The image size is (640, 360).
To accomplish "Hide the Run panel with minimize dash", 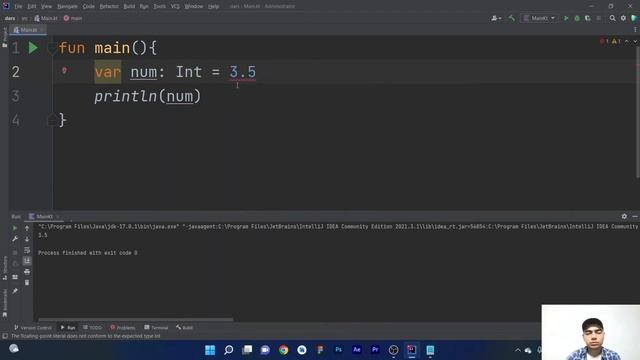I will 635,216.
